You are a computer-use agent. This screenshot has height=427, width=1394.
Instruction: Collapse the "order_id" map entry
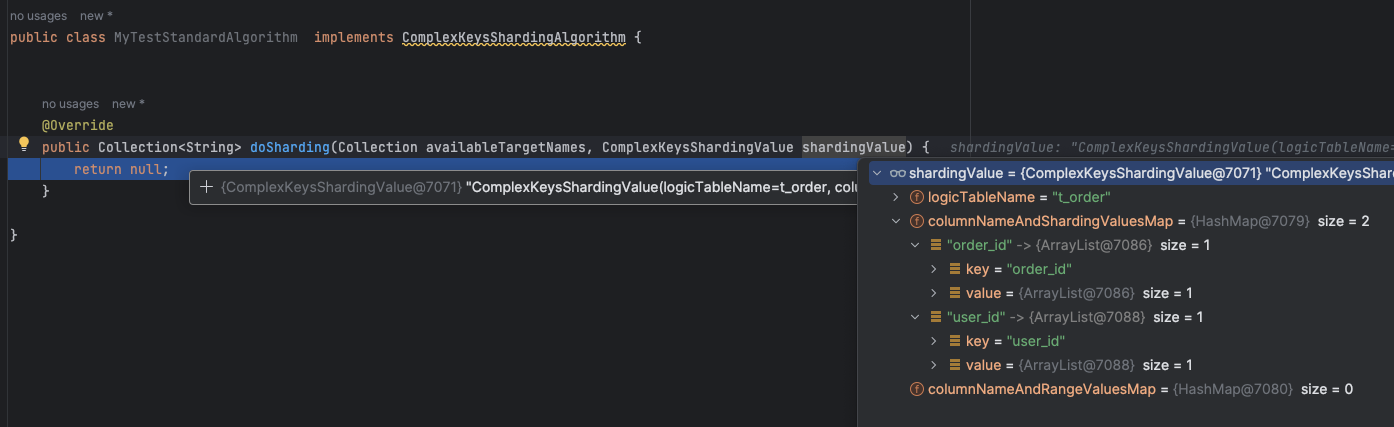(x=915, y=245)
